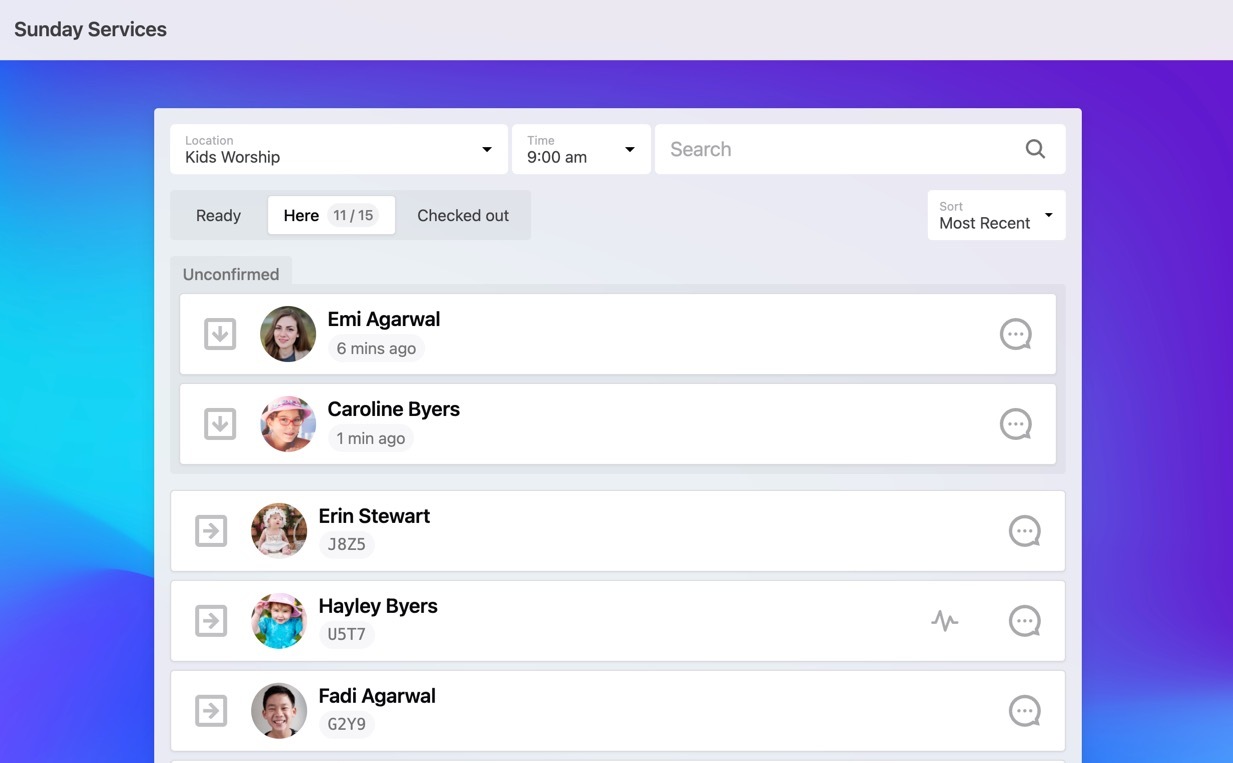
Task: Click check-out arrow icon for Hayley Byers
Action: click(211, 621)
